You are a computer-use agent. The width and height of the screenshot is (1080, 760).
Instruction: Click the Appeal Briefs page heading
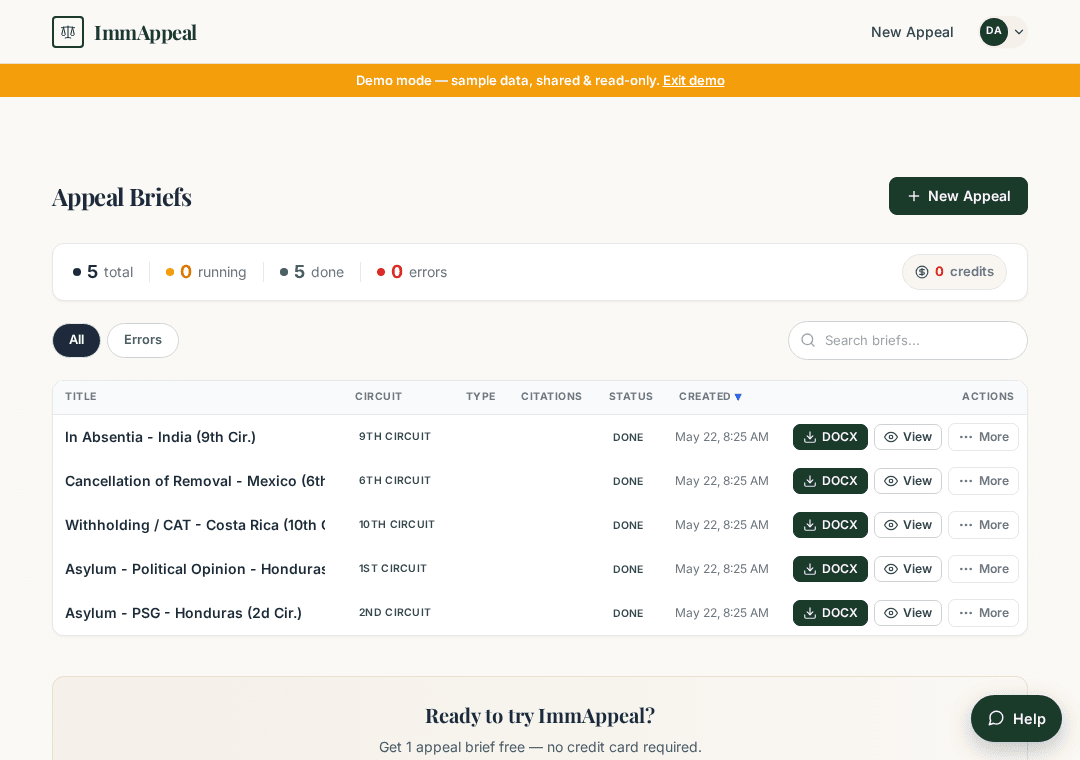(x=122, y=197)
